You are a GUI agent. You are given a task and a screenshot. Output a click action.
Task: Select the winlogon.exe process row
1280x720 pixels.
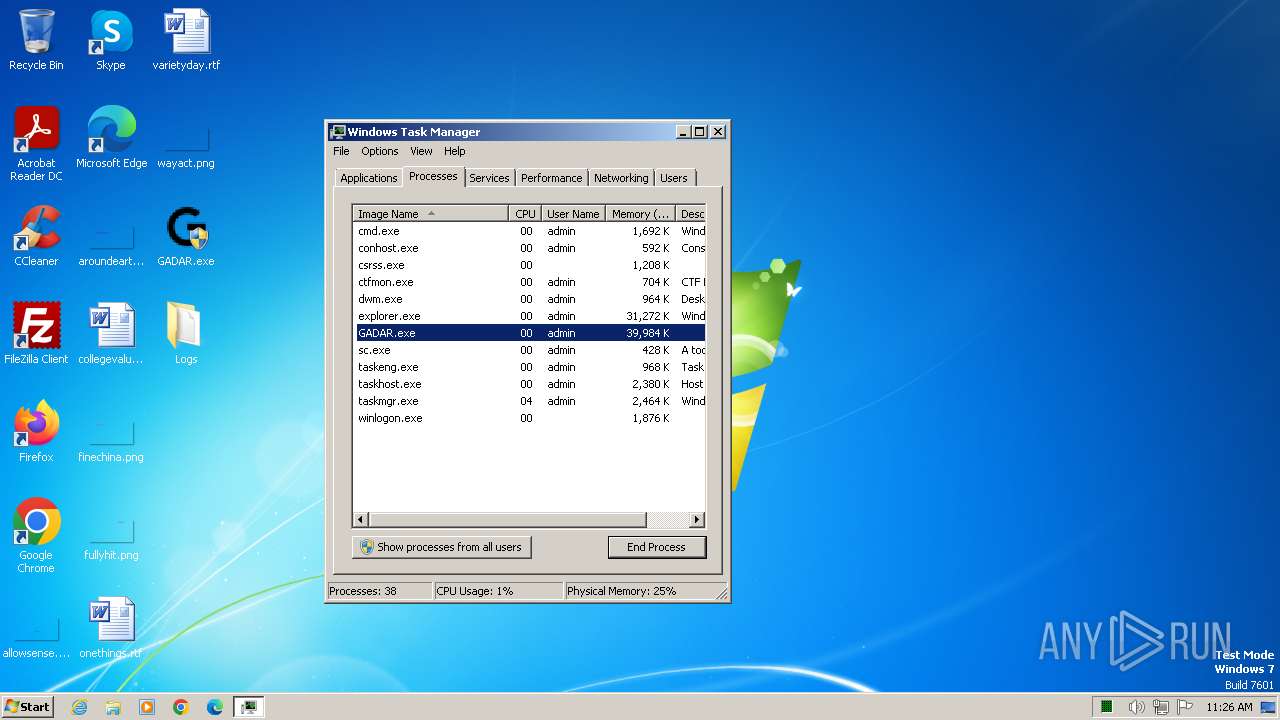coord(529,418)
